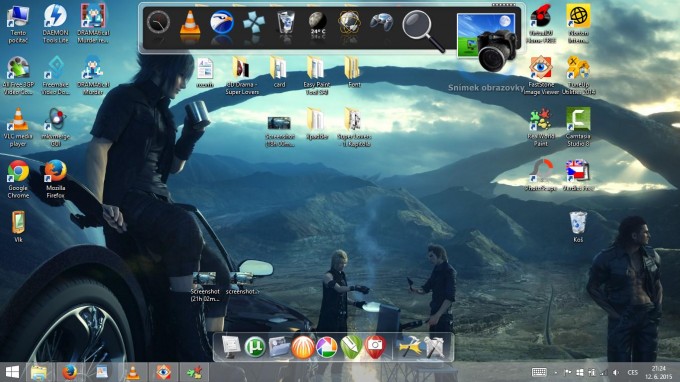
Task: Open the card folder on desktop
Action: [x=279, y=72]
